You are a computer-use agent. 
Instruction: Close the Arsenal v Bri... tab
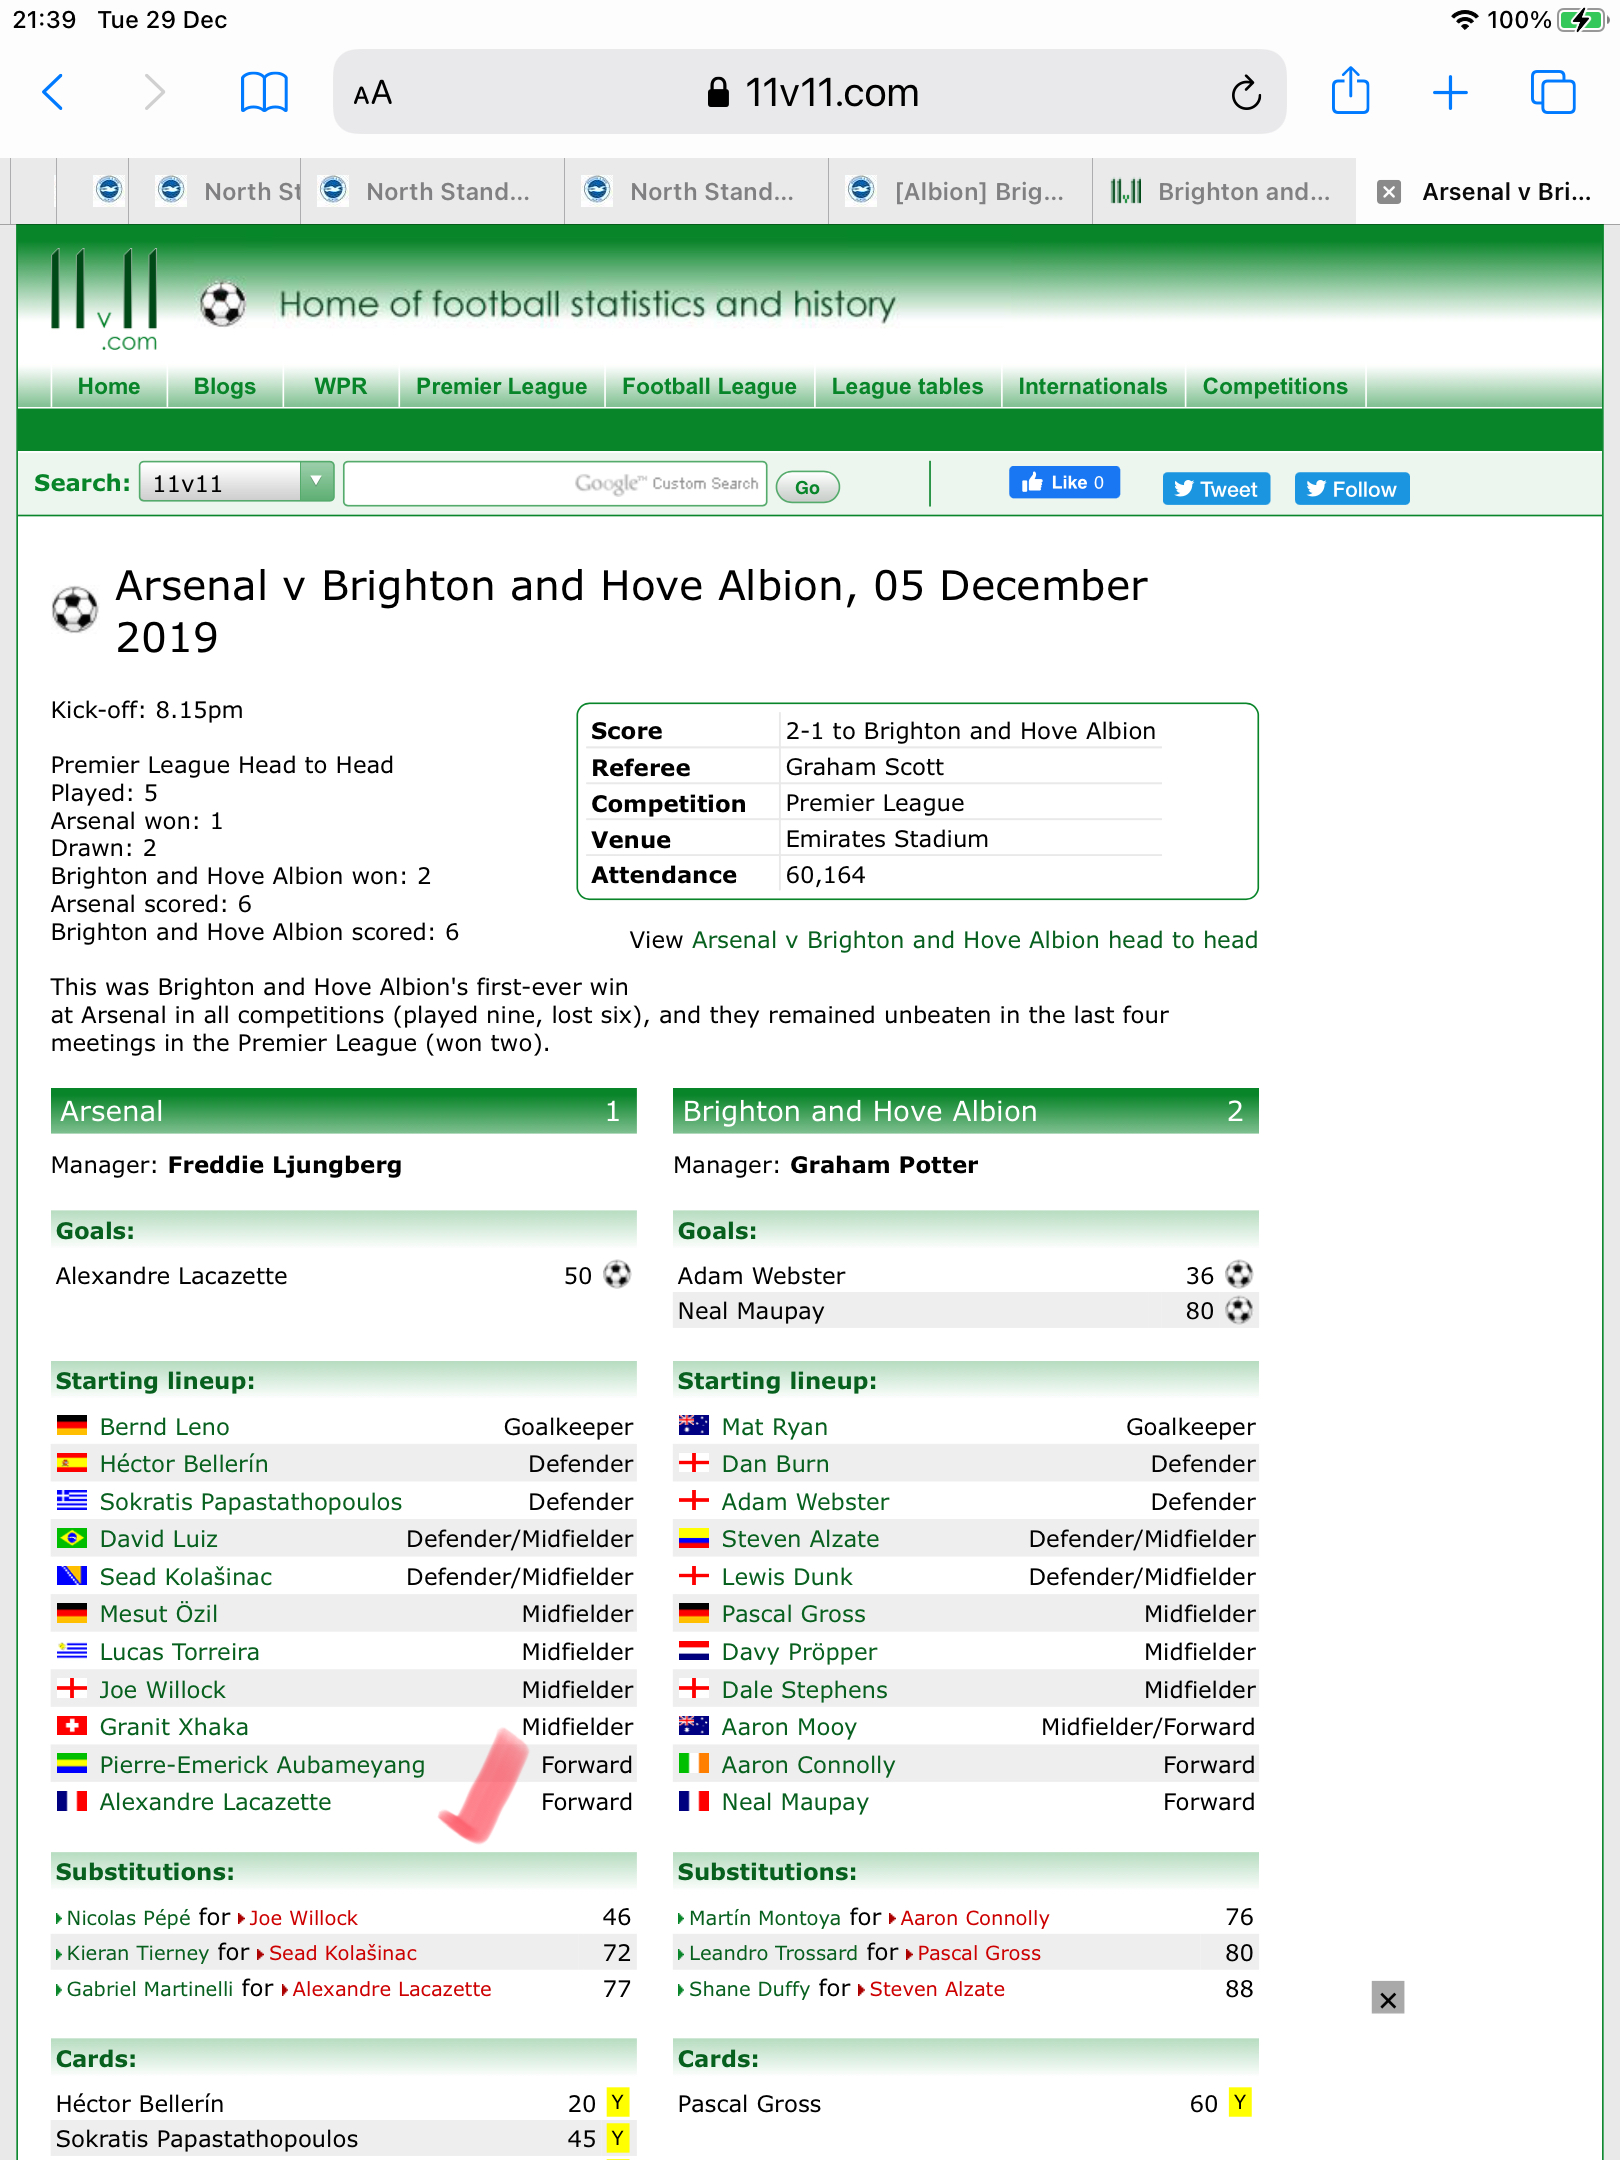pyautogui.click(x=1389, y=192)
